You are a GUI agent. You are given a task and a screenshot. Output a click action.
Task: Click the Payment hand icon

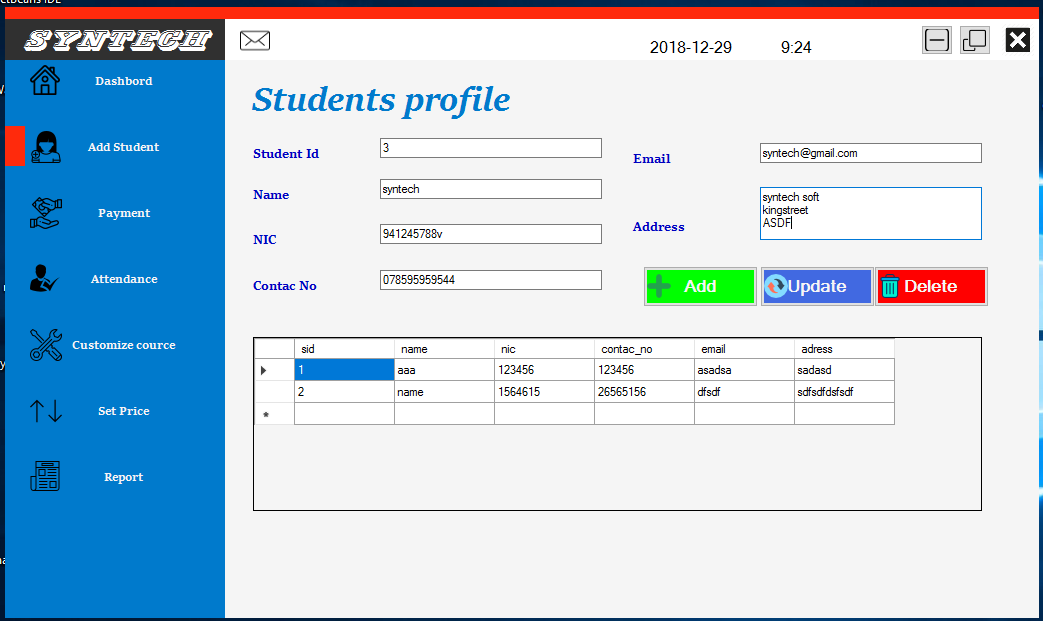point(46,212)
